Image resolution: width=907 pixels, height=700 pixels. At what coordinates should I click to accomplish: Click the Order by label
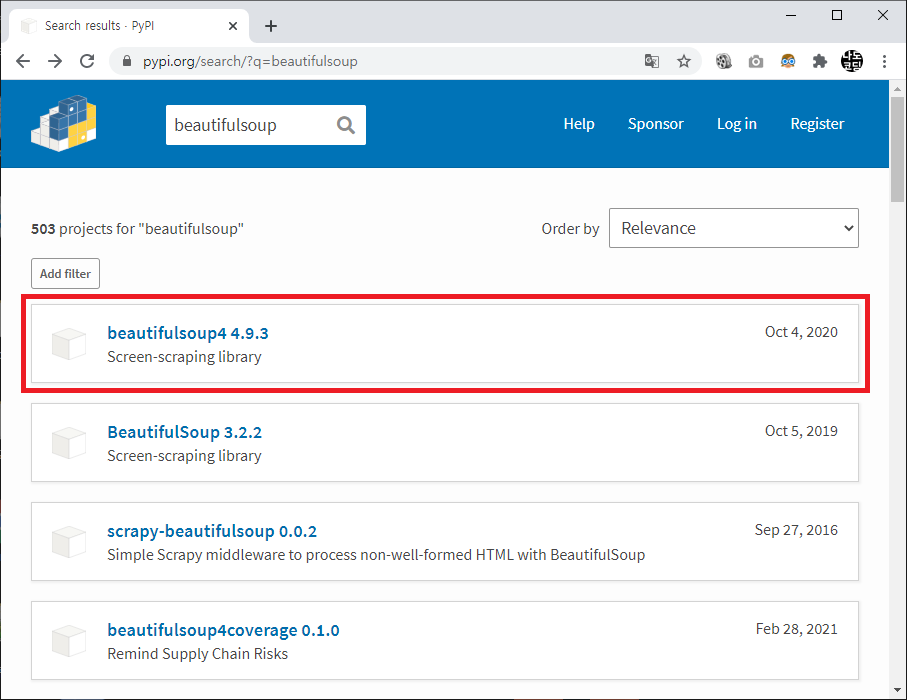point(570,229)
